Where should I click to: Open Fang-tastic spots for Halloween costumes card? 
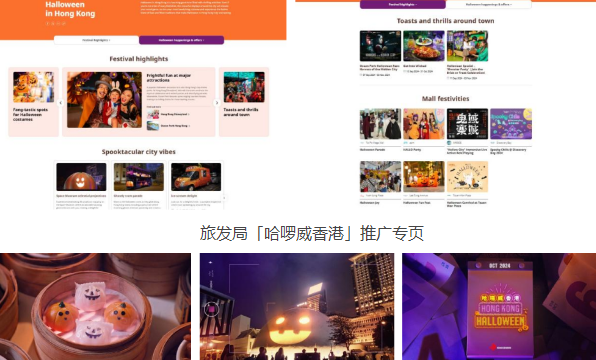click(x=33, y=102)
